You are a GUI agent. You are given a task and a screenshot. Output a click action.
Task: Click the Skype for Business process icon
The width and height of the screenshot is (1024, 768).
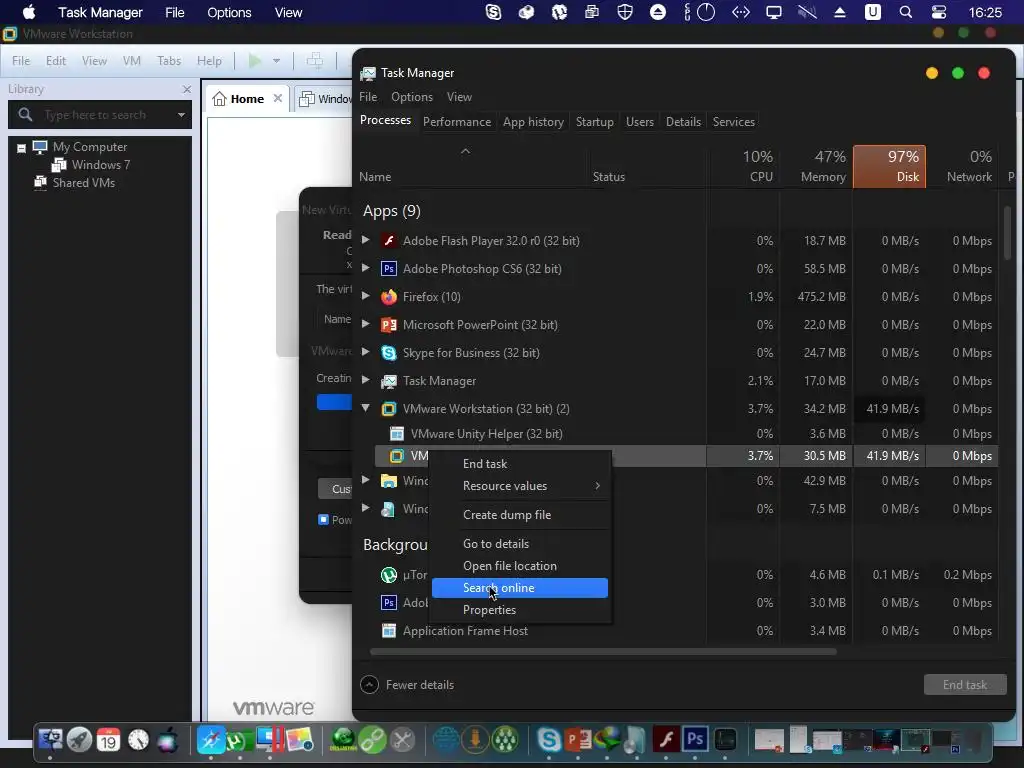coord(389,353)
